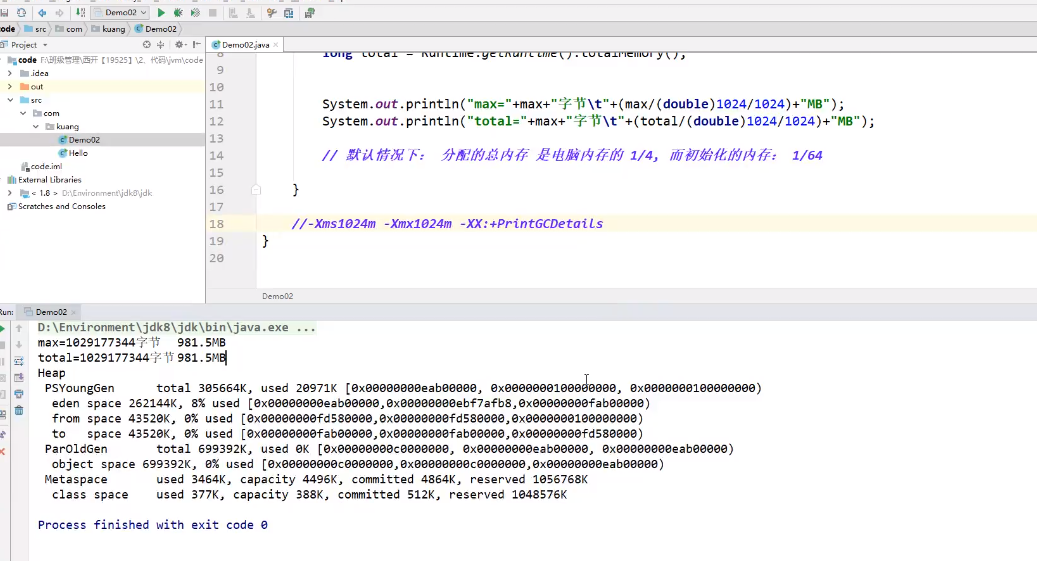Run with coverage icon in toolbar
The image size is (1037, 561).
[x=195, y=13]
